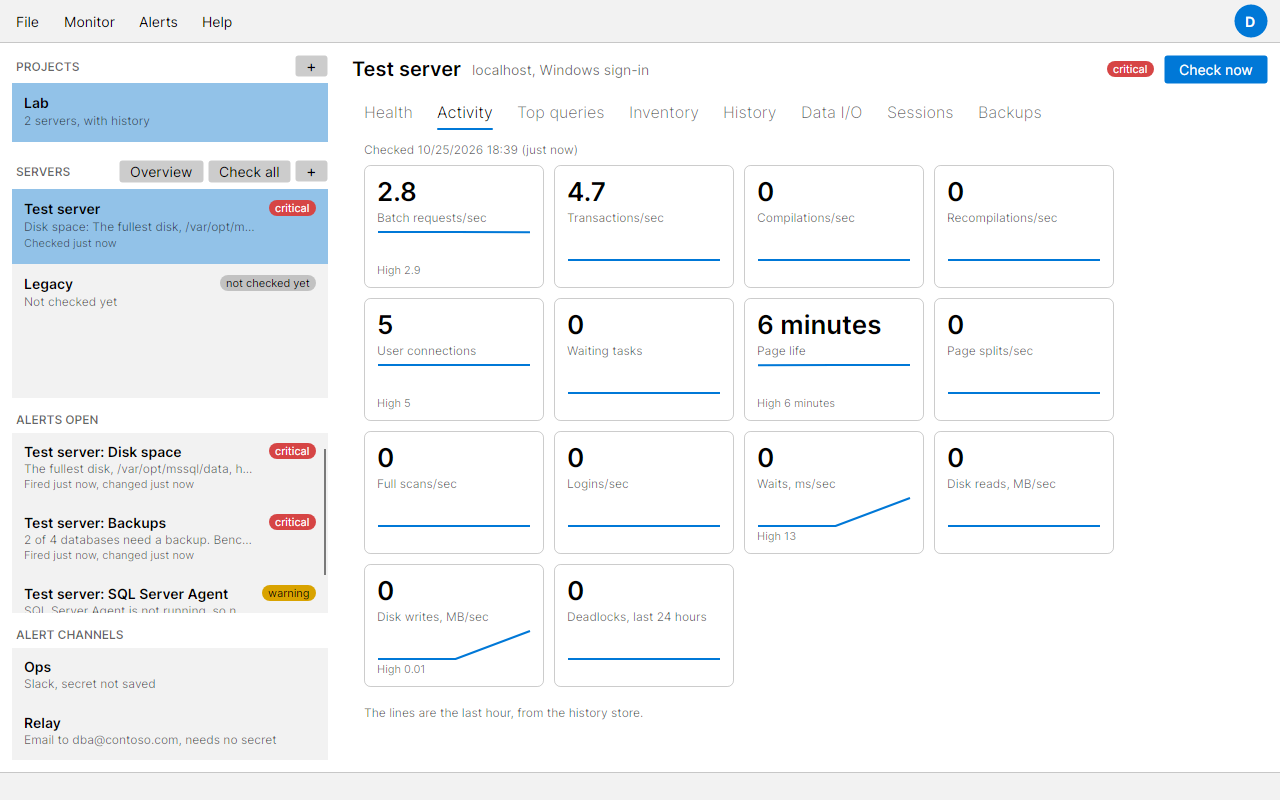Open the Waiting tasks card
The width and height of the screenshot is (1280, 800).
[644, 360]
